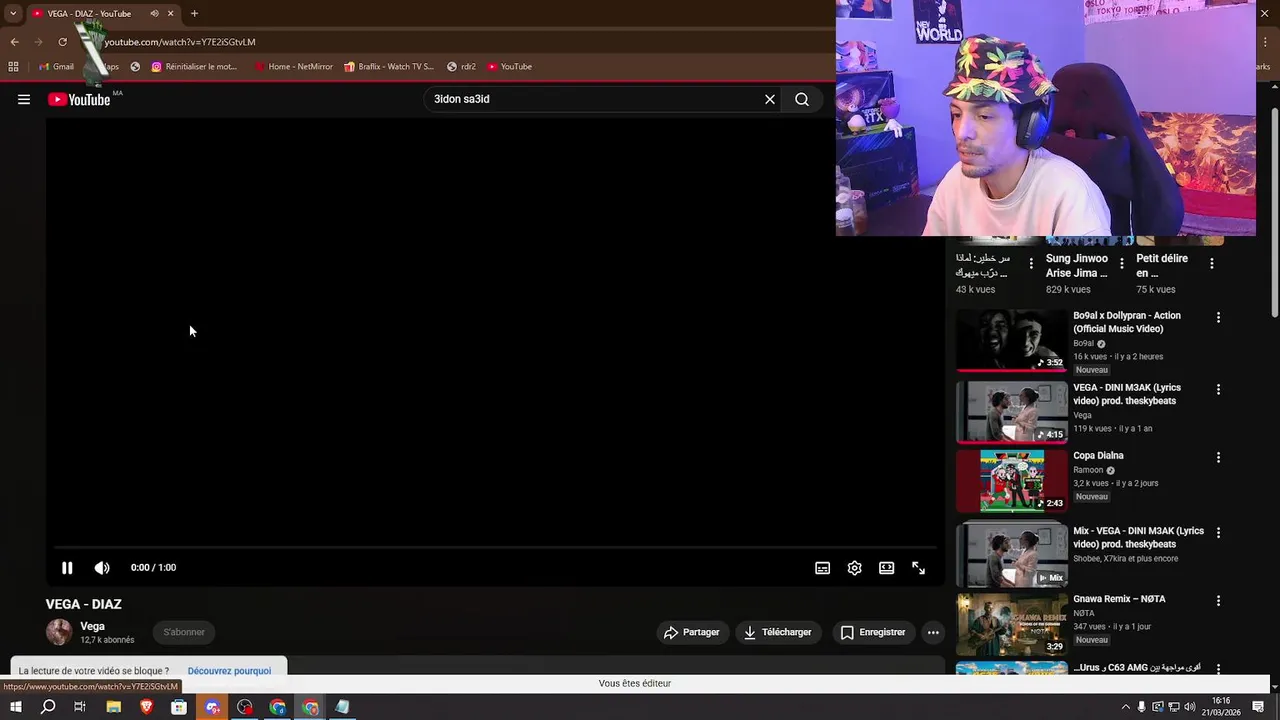Mute the video with the speaker icon
This screenshot has height=720, width=1280.
tap(102, 568)
